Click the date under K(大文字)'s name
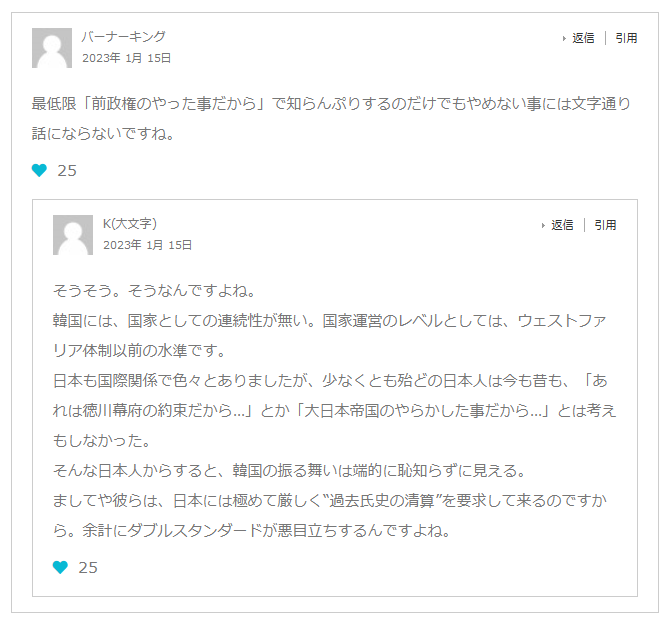The width and height of the screenshot is (669, 617). 148,245
